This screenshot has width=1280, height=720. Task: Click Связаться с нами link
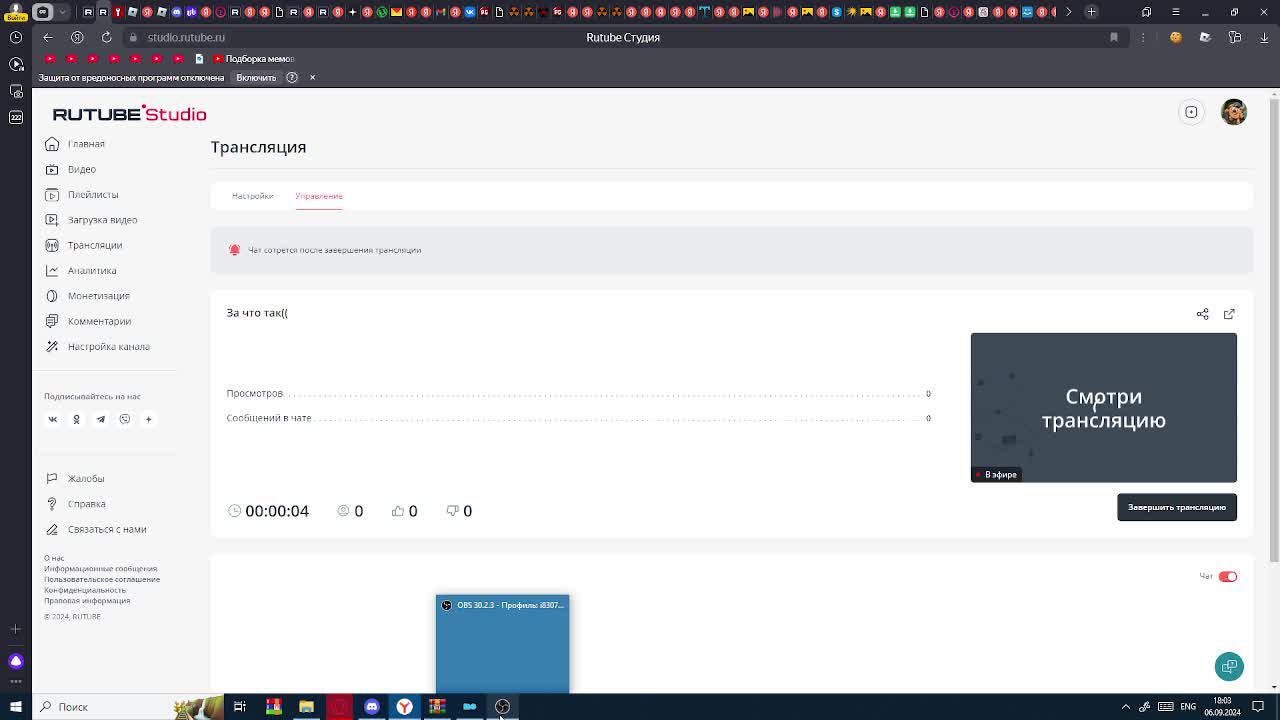point(96,530)
